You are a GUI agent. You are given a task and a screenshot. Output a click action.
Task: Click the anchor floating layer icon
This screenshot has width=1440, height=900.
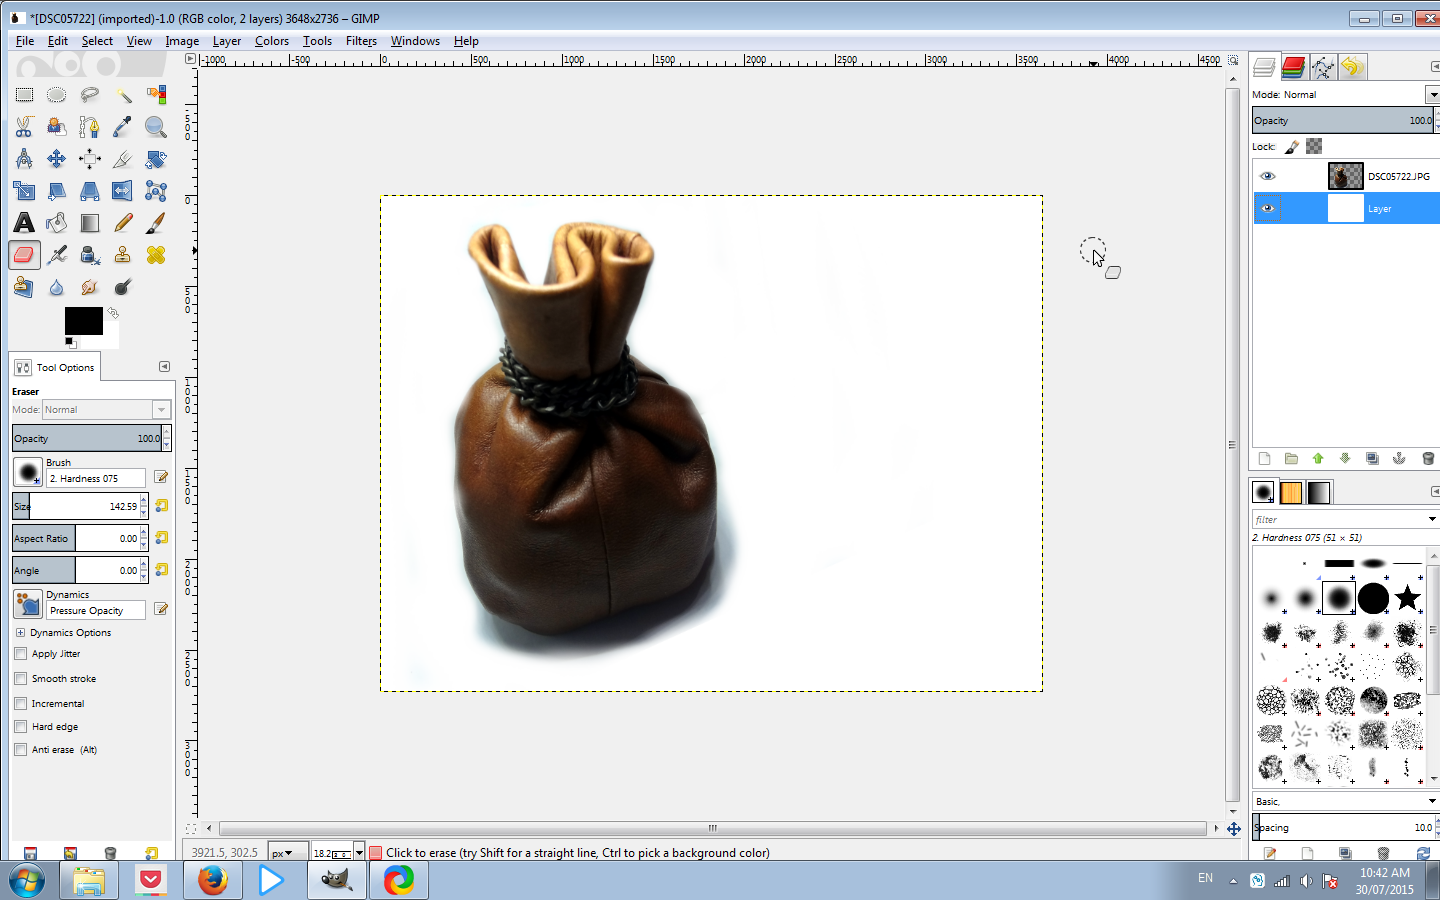pyautogui.click(x=1399, y=458)
